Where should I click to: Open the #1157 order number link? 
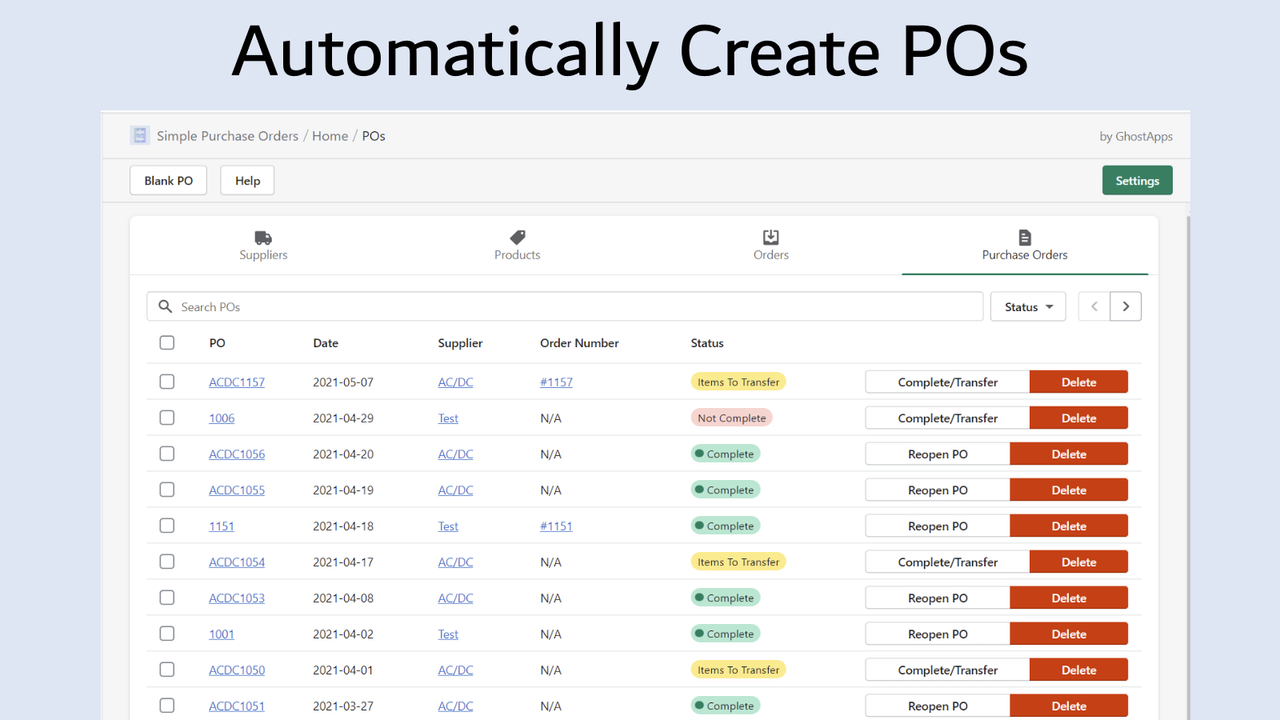pos(556,382)
